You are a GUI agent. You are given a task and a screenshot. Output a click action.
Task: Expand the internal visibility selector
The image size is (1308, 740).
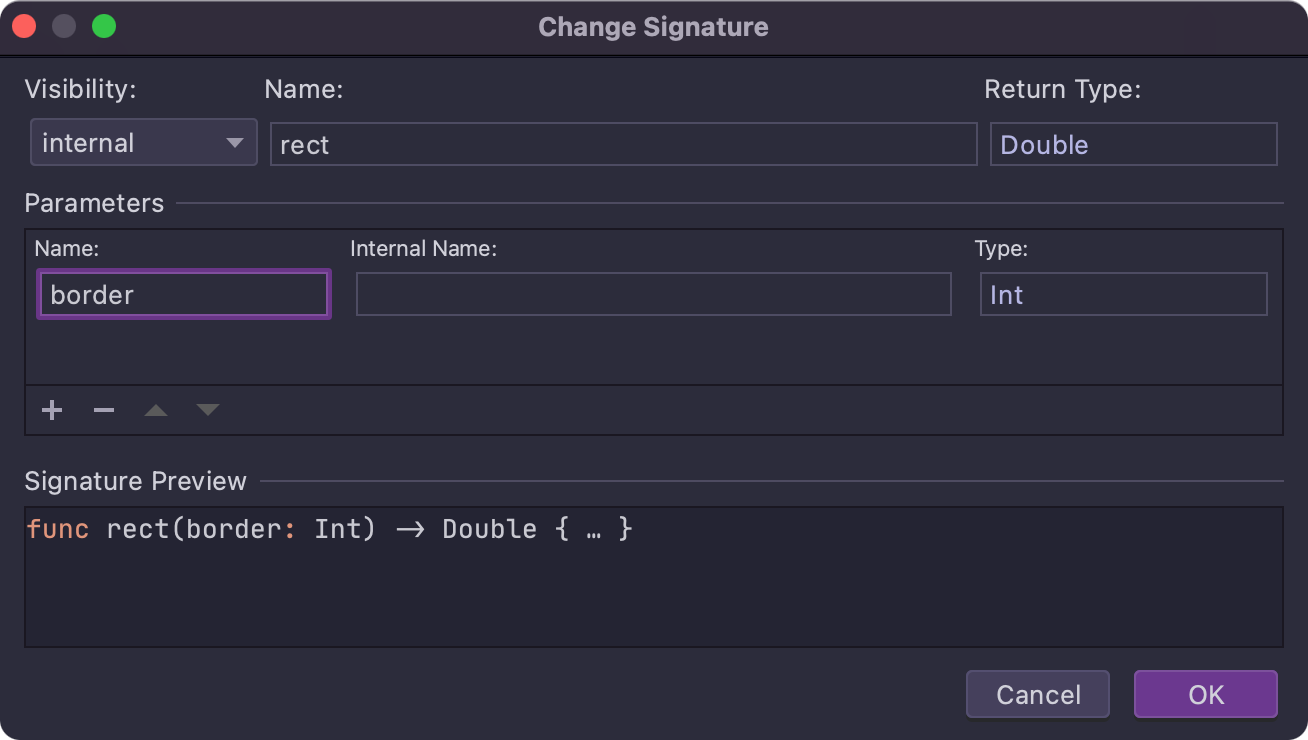coord(143,142)
